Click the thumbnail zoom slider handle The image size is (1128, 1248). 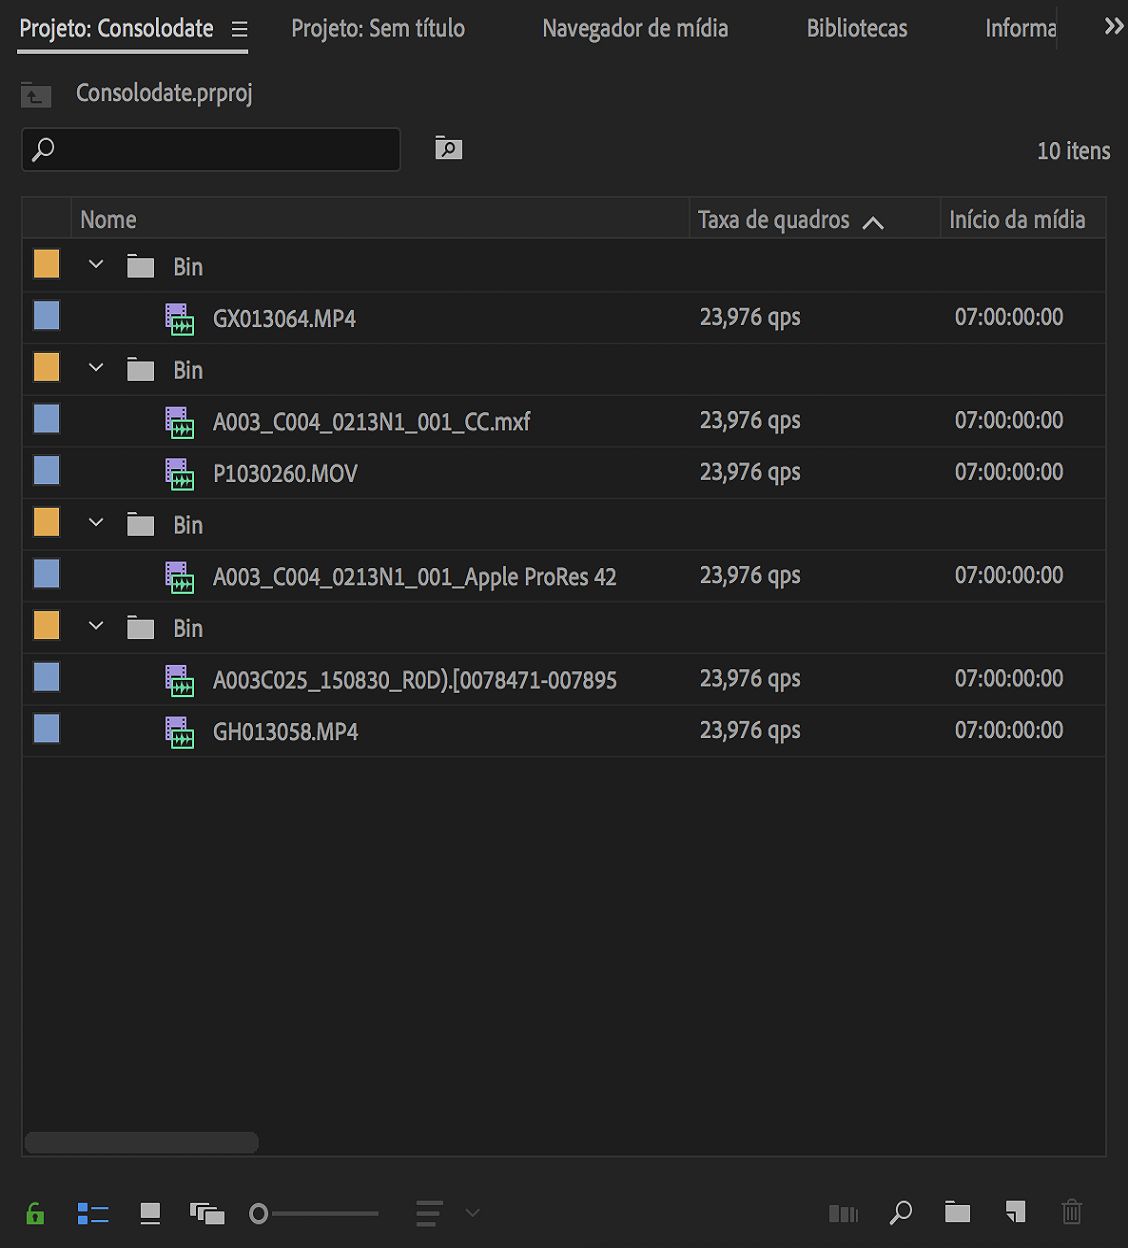(258, 1214)
